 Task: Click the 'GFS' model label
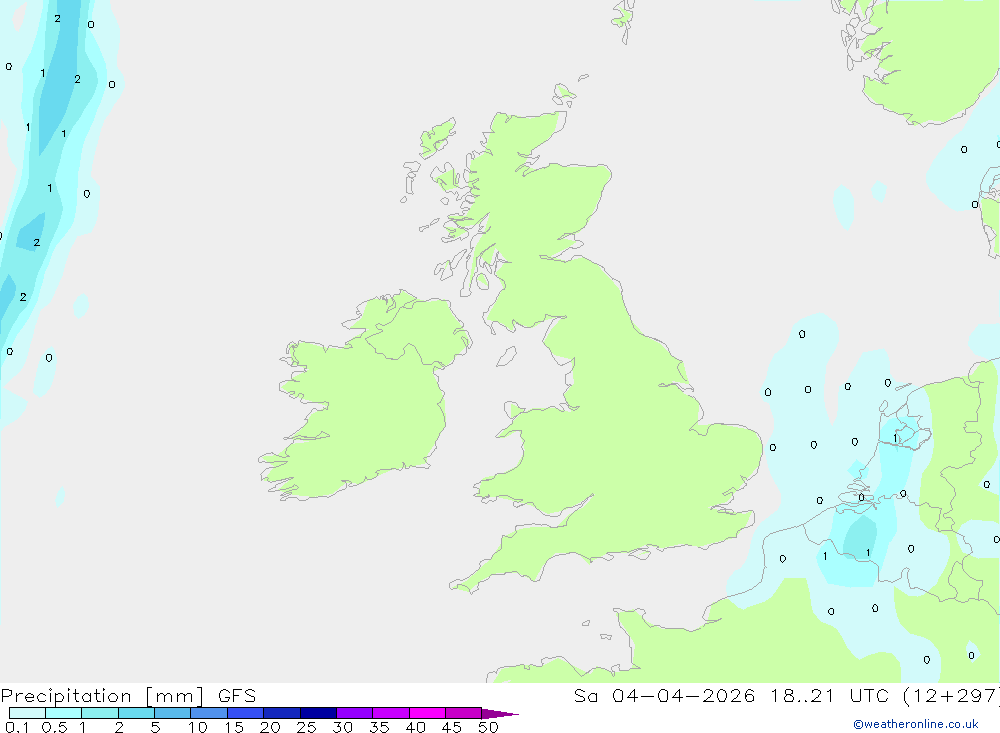tap(237, 696)
